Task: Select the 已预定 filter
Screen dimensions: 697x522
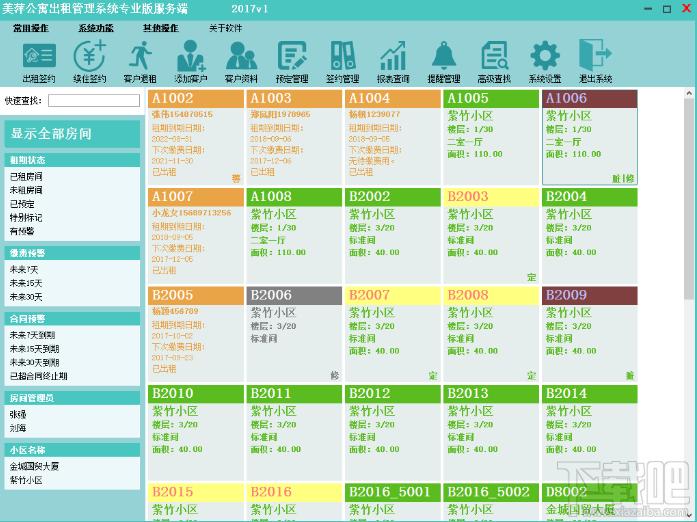Action: [x=22, y=204]
